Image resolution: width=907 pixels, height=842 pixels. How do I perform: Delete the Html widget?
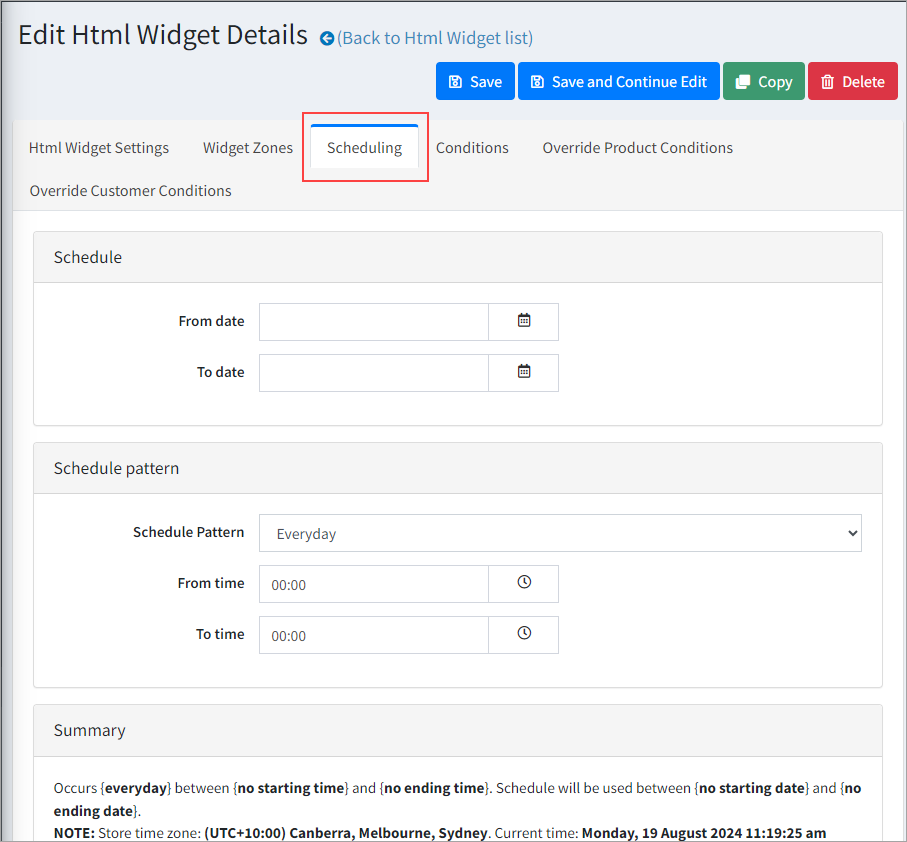point(852,82)
